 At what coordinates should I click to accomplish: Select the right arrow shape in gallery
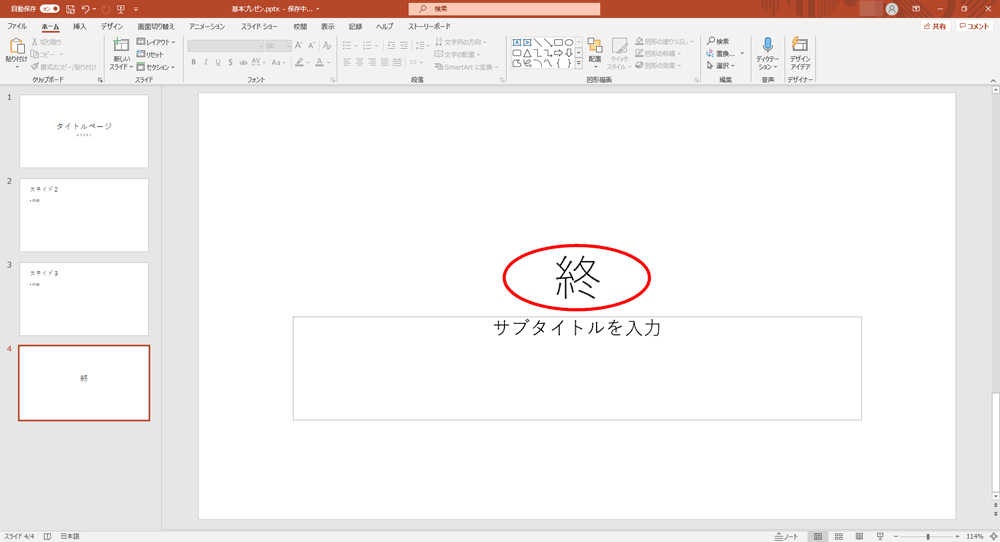558,53
